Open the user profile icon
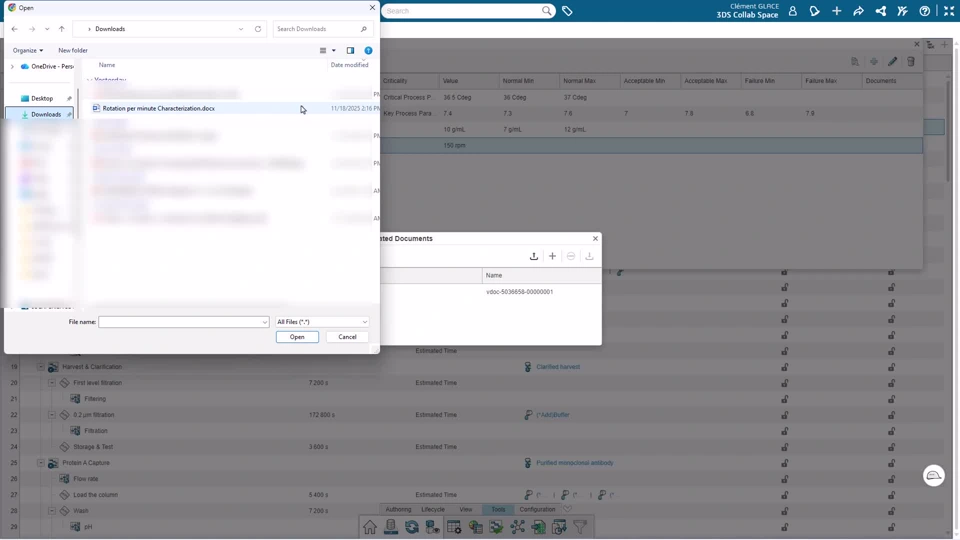Image resolution: width=960 pixels, height=540 pixels. [x=793, y=11]
